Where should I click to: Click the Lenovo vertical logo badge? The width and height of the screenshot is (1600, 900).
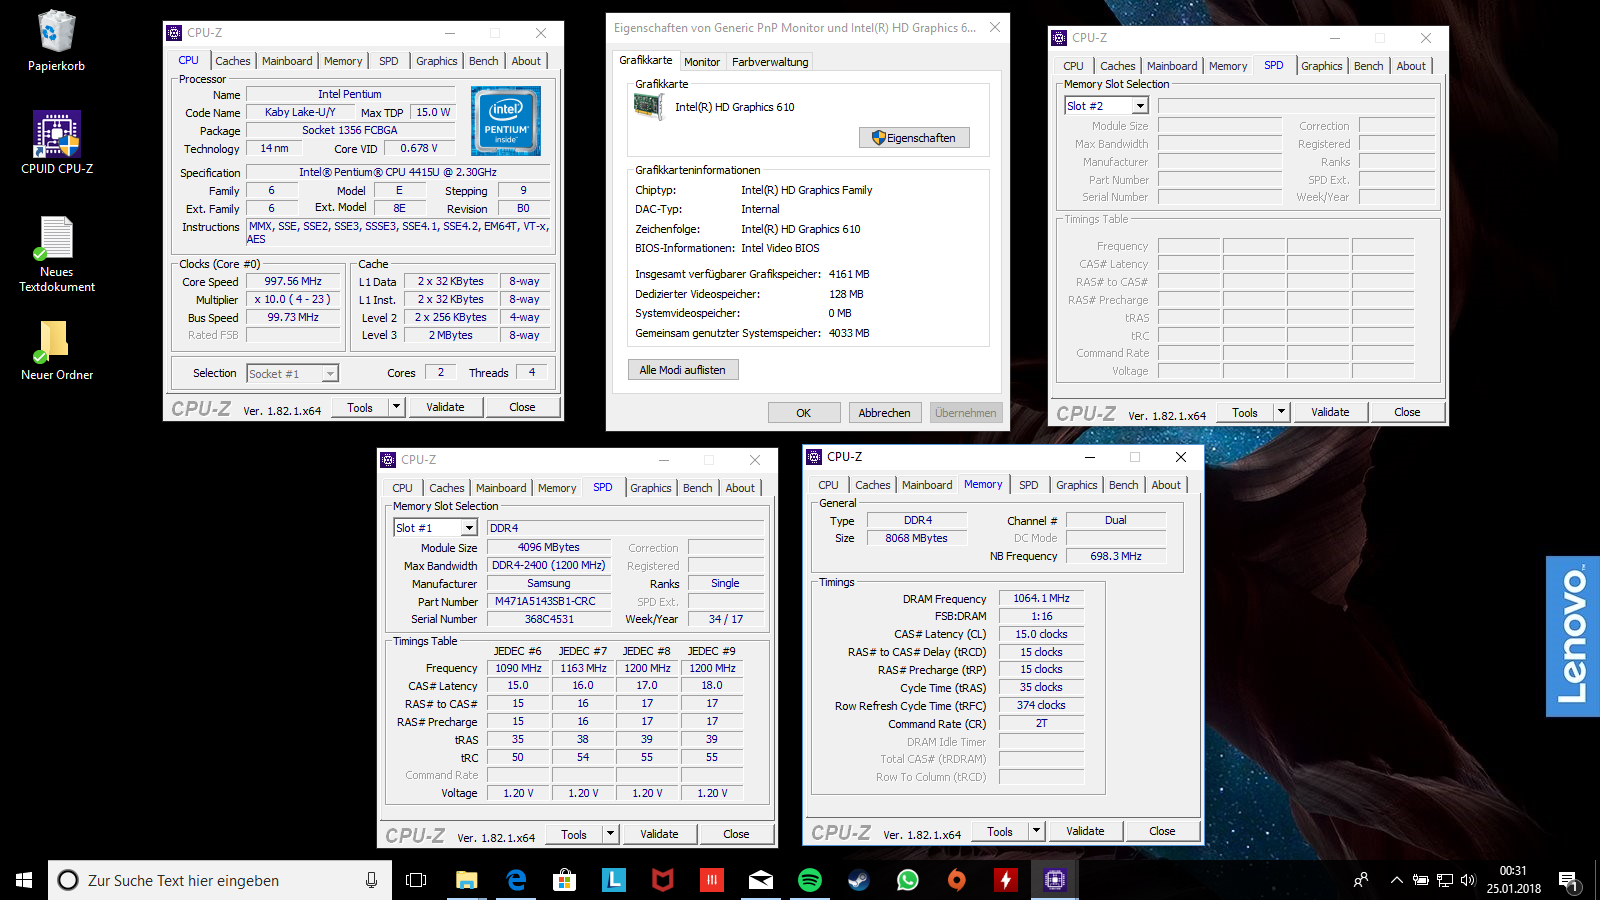1573,636
